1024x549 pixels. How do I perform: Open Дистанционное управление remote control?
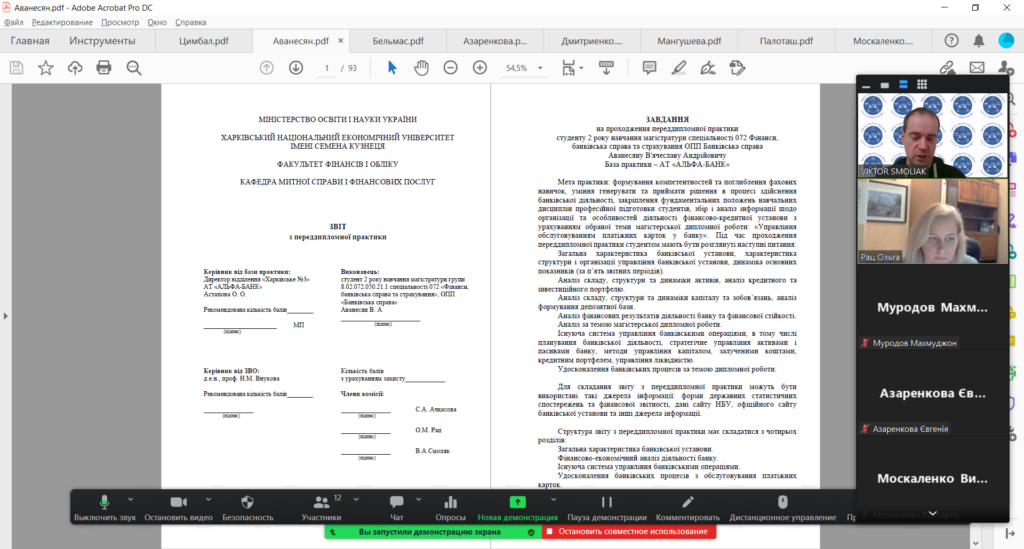[x=782, y=508]
